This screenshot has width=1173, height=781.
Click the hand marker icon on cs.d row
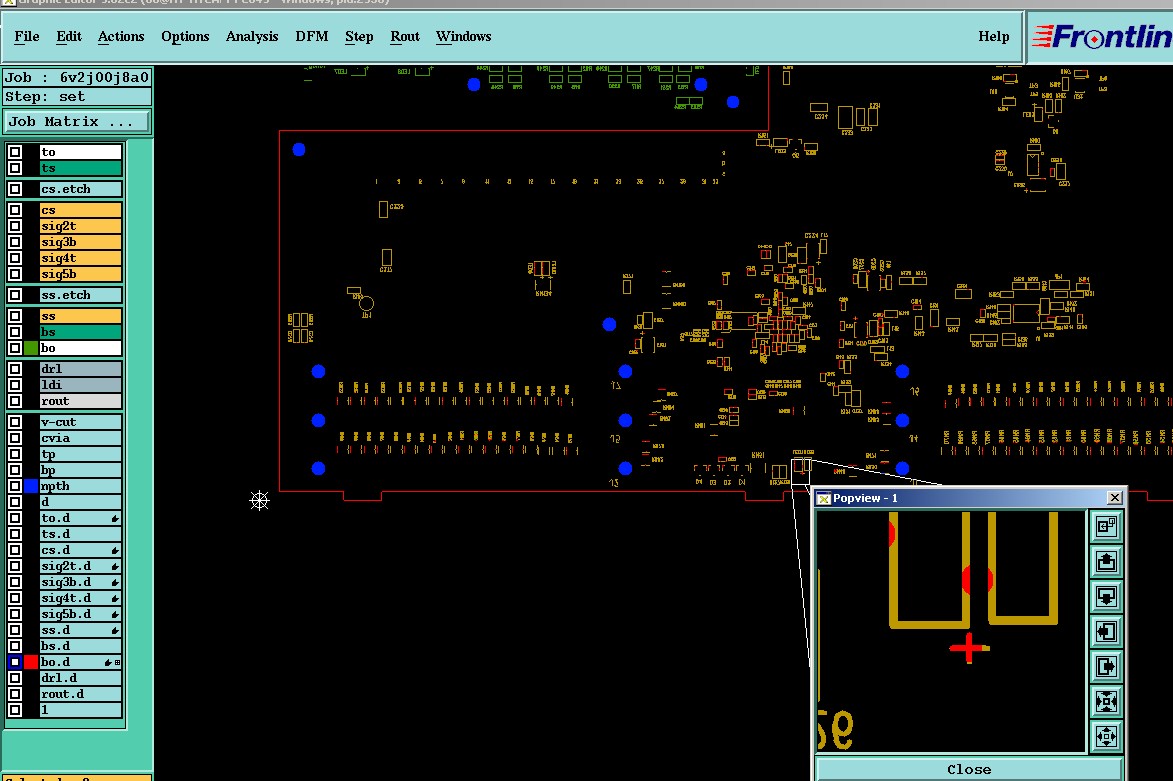[115, 551]
